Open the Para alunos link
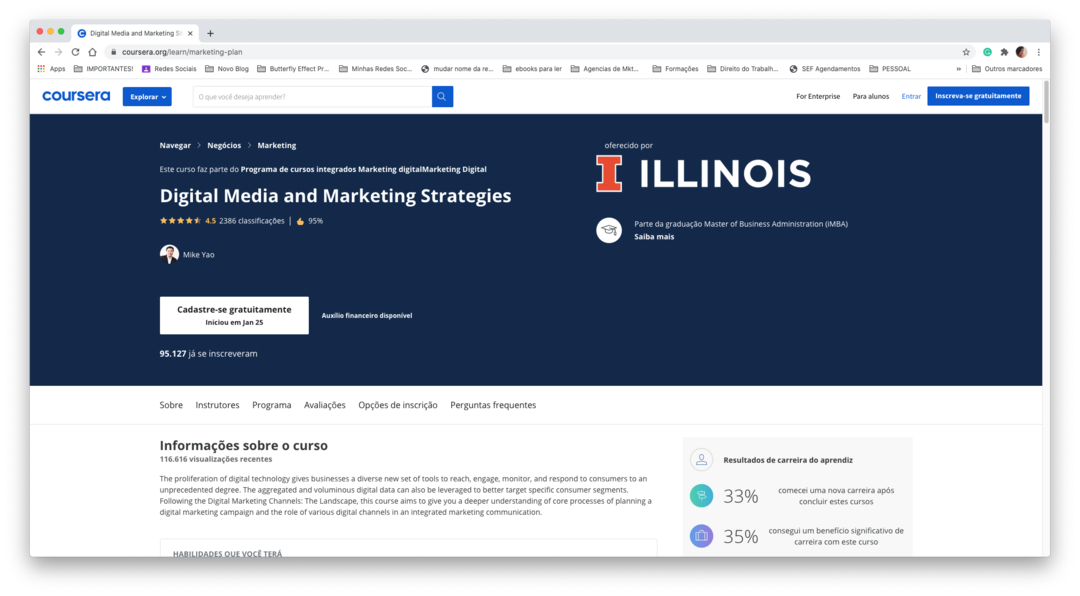Screen dimensions: 1080x596 tap(871, 96)
